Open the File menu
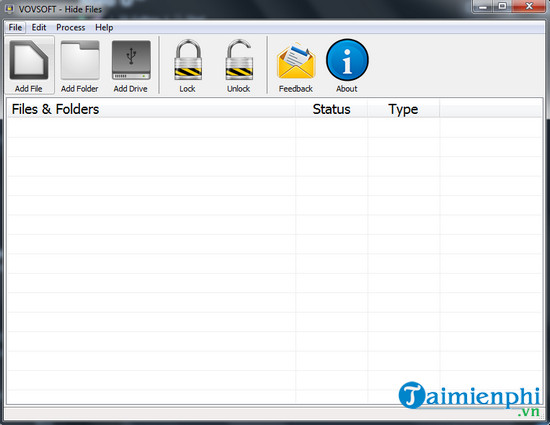Screen dimensions: 550x425 (15, 27)
